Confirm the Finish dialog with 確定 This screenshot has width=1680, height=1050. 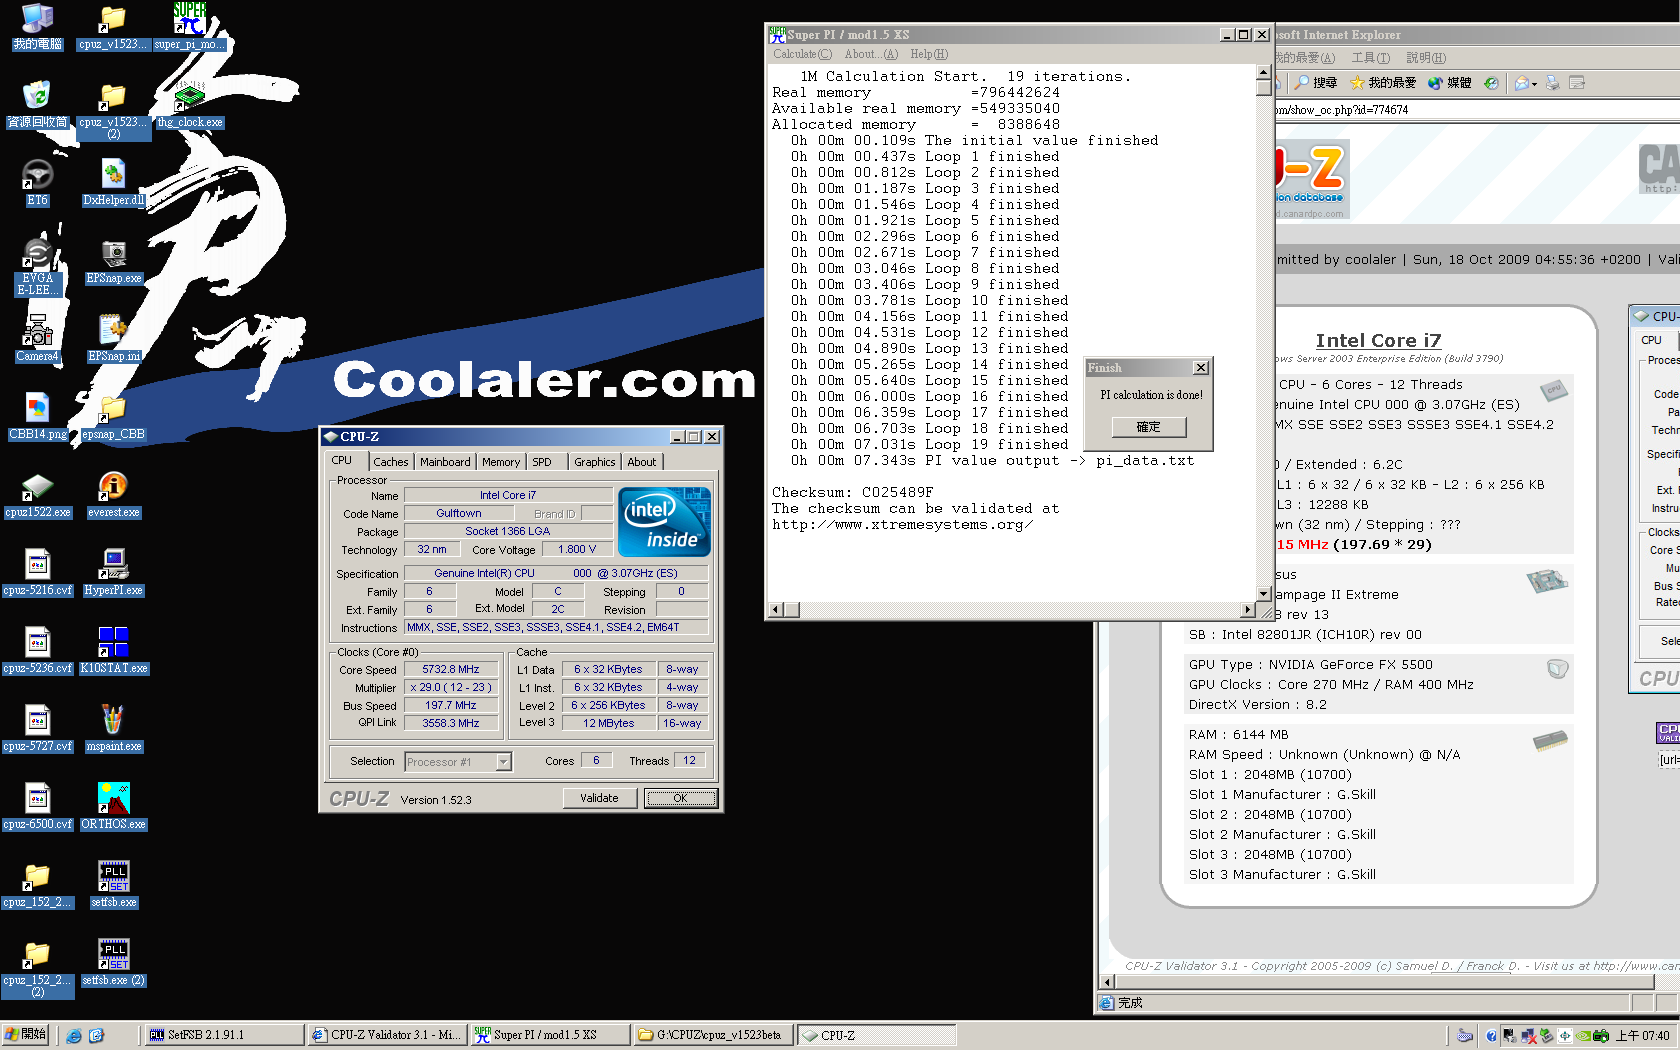[x=1149, y=427]
